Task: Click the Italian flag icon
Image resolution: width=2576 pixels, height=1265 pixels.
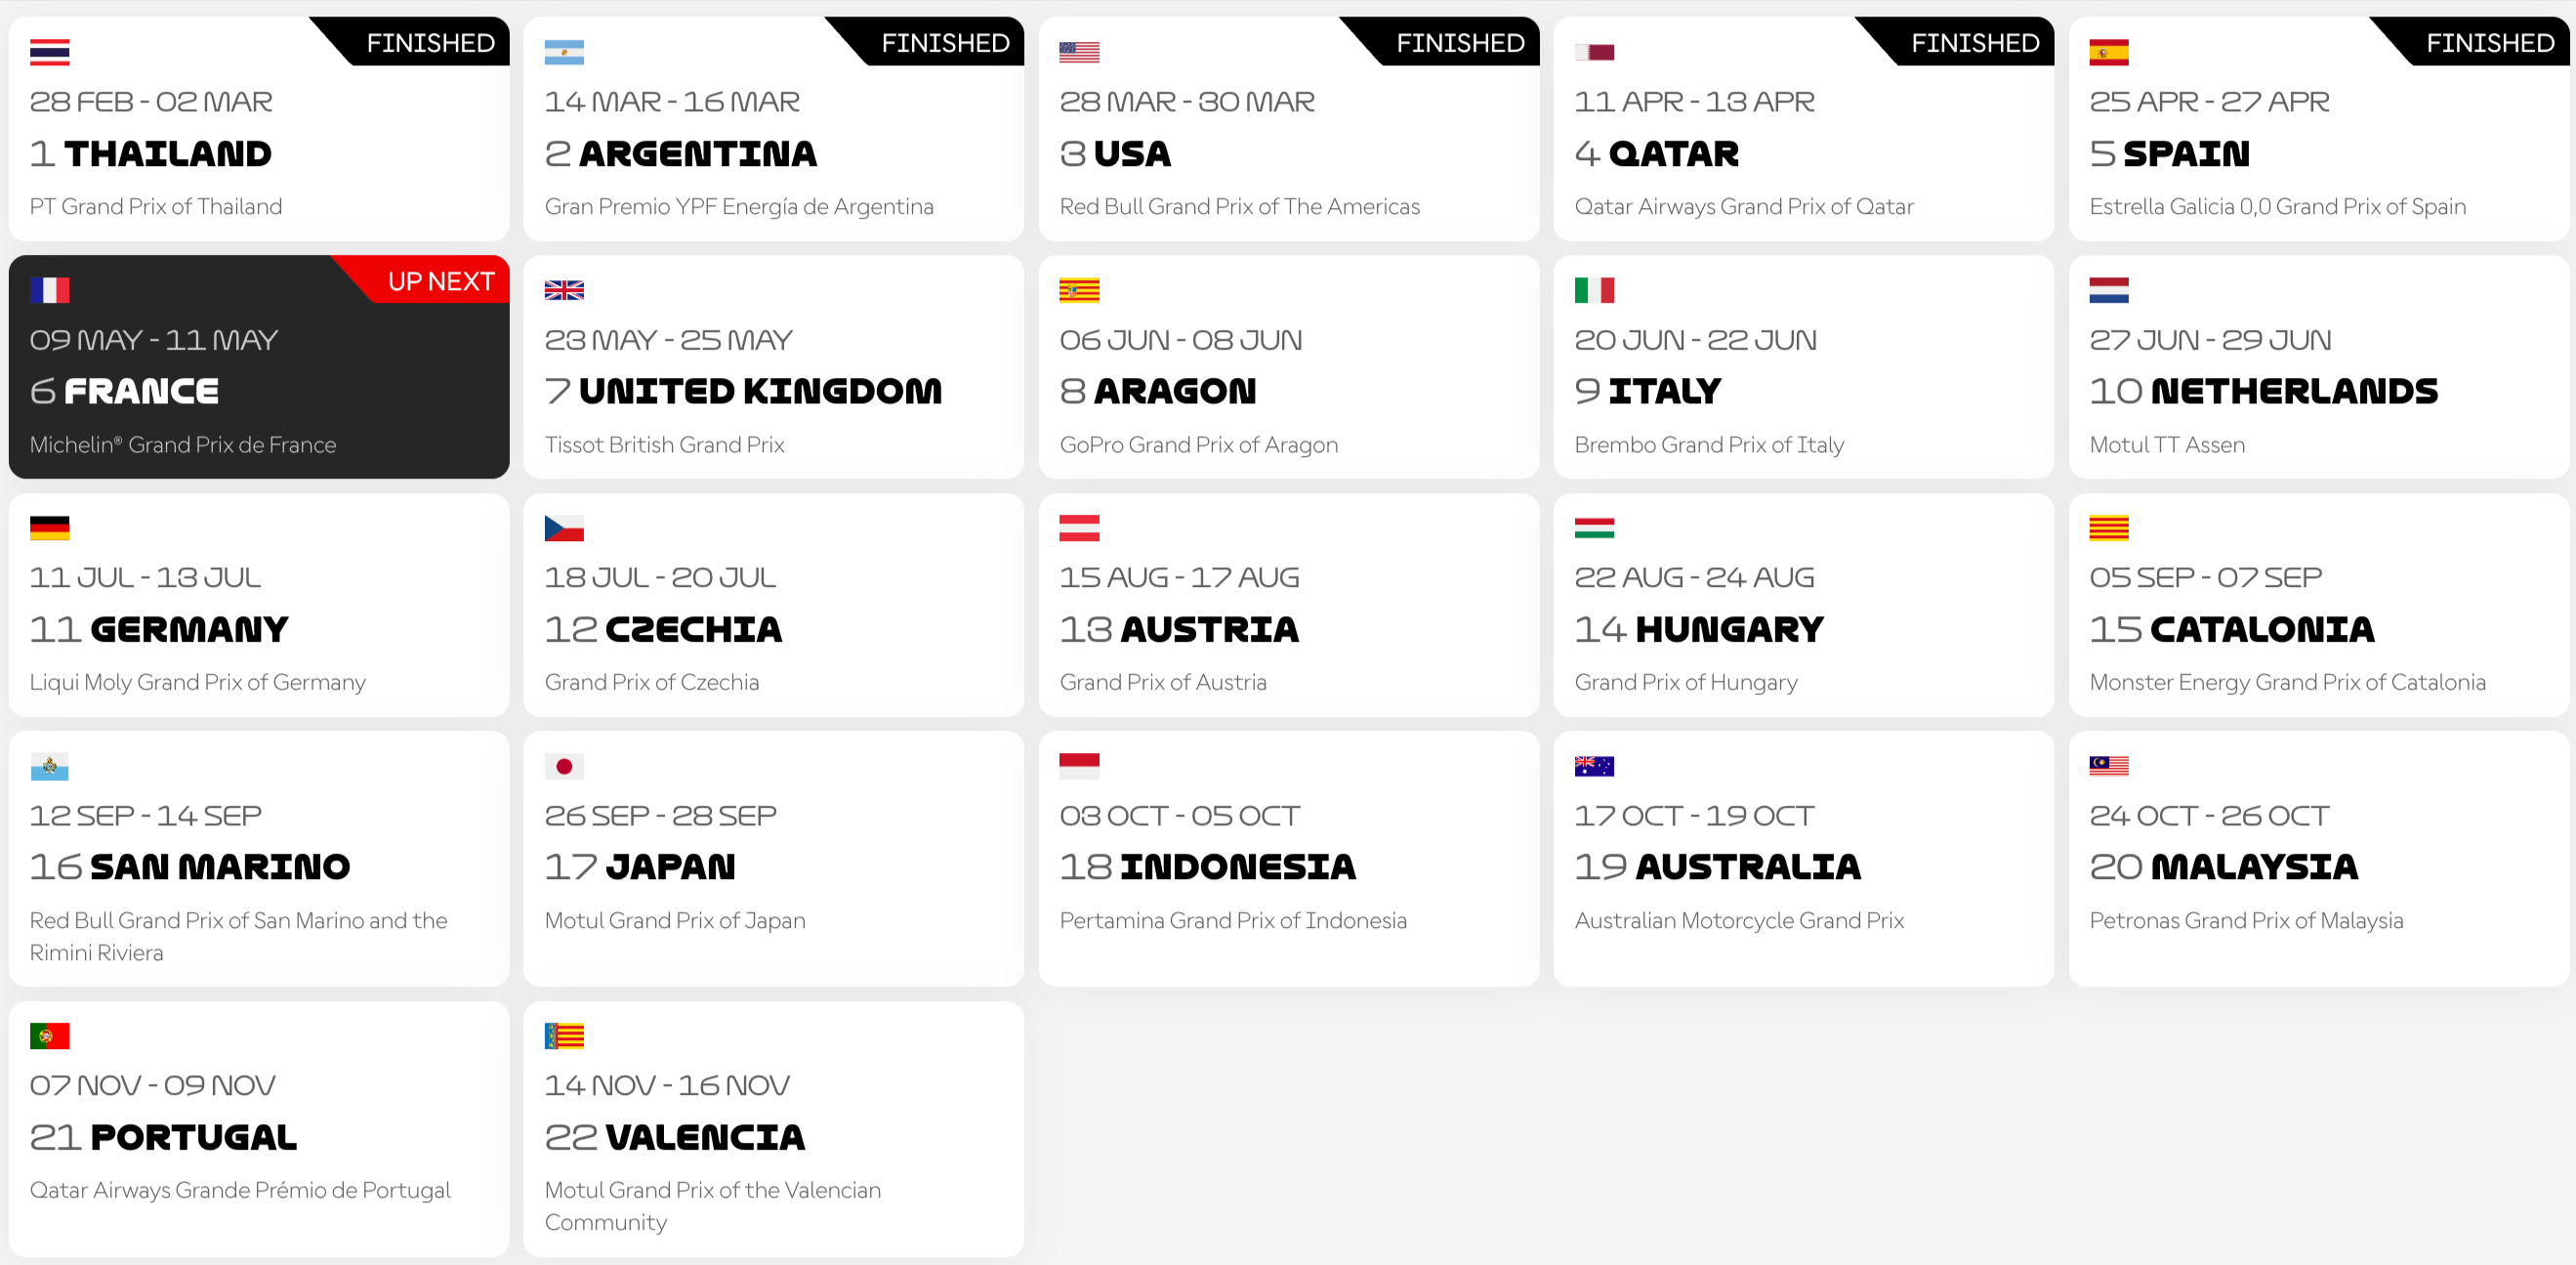Action: [1594, 290]
